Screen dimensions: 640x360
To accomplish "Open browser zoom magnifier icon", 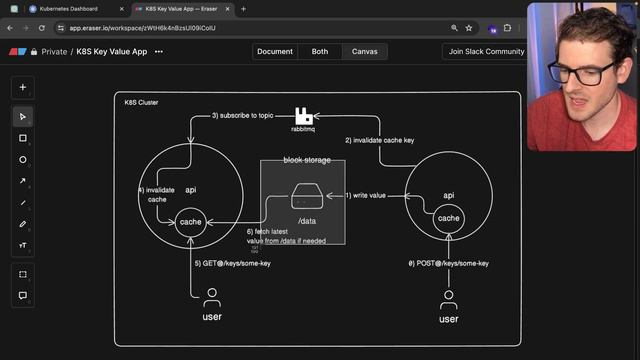I will pos(454,28).
